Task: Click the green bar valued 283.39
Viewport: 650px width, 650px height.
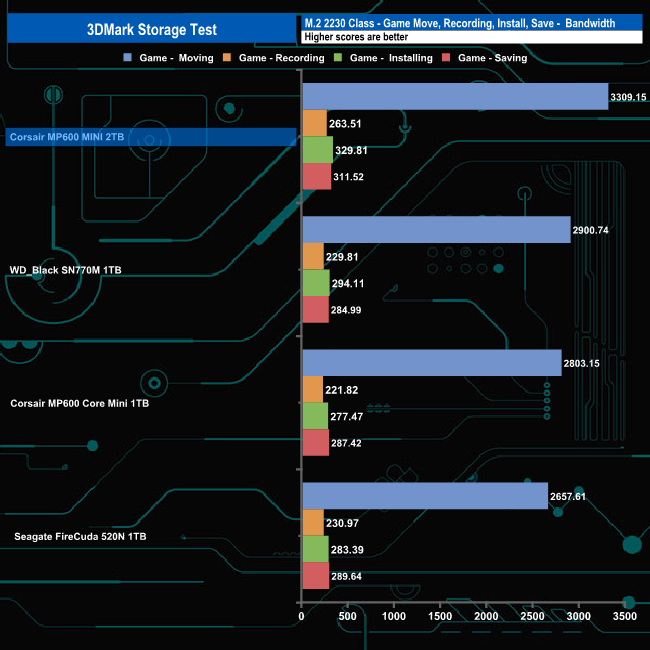Action: (316, 549)
